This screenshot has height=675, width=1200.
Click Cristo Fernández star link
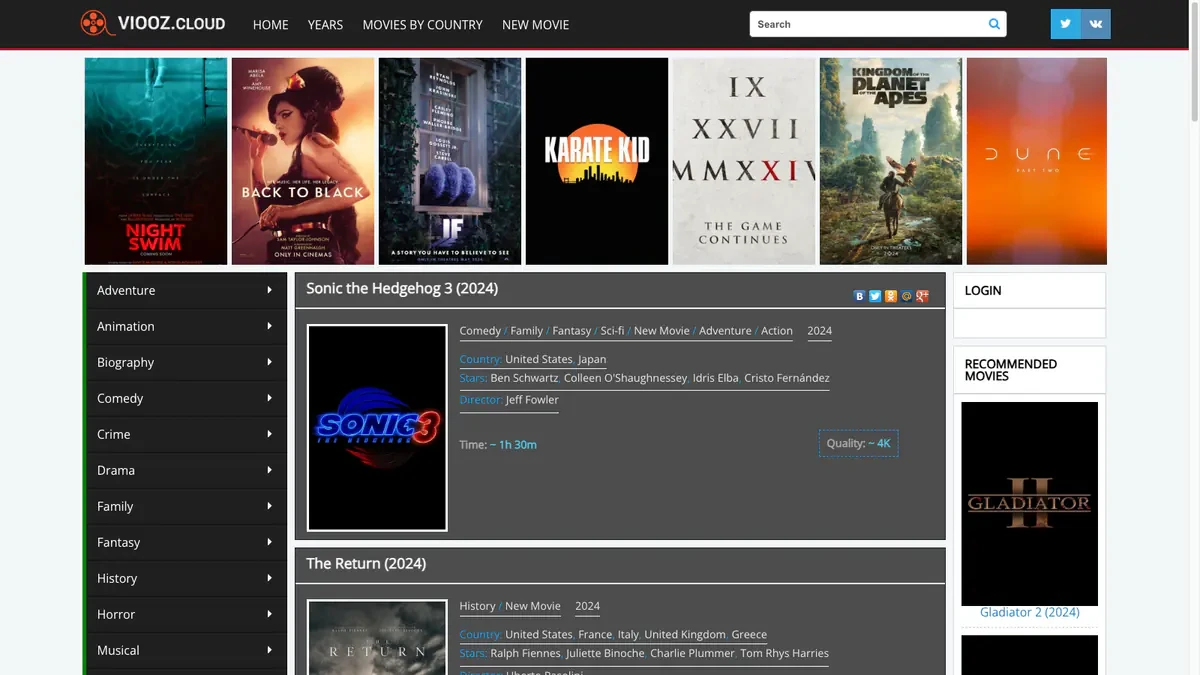787,378
